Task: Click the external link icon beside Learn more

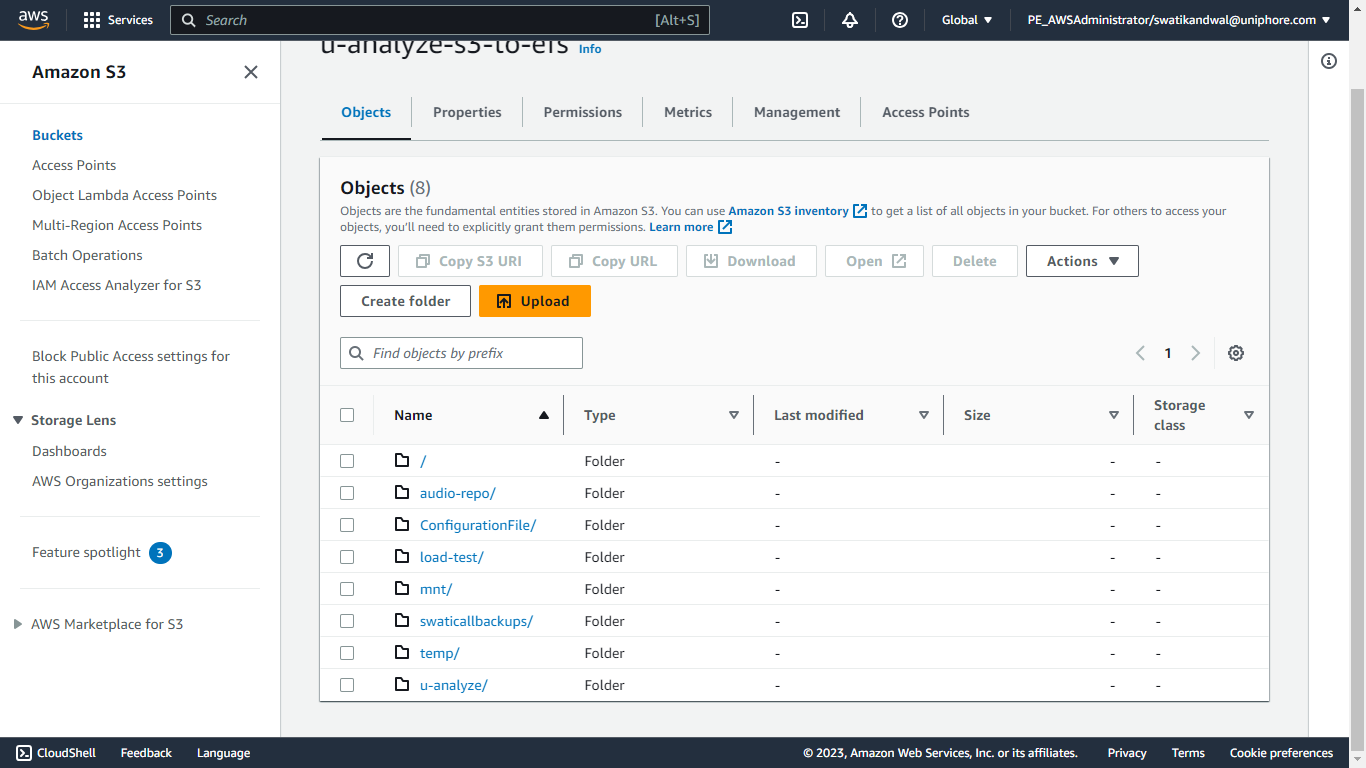Action: (x=725, y=227)
